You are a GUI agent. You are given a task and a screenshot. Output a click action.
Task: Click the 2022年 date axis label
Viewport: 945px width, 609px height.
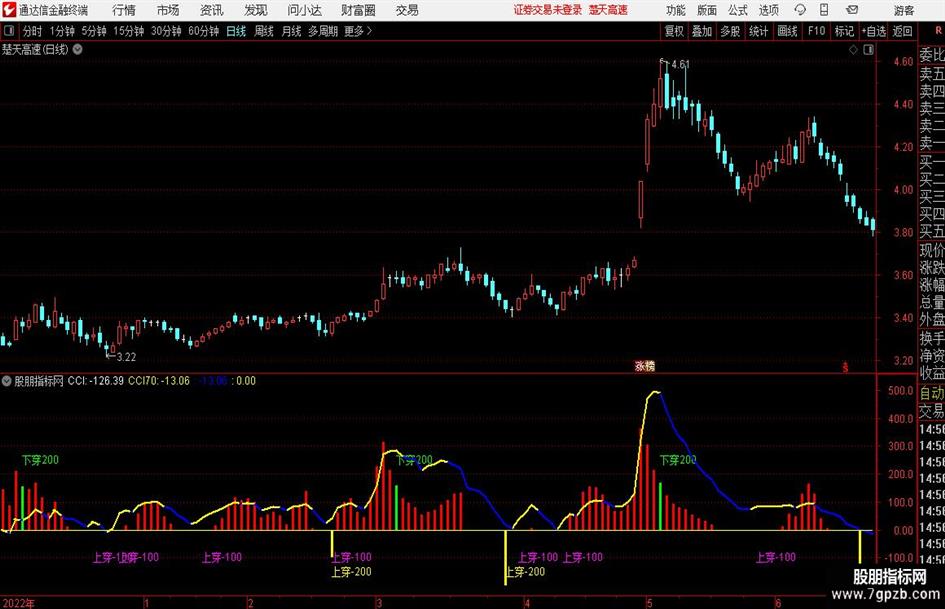(18, 603)
